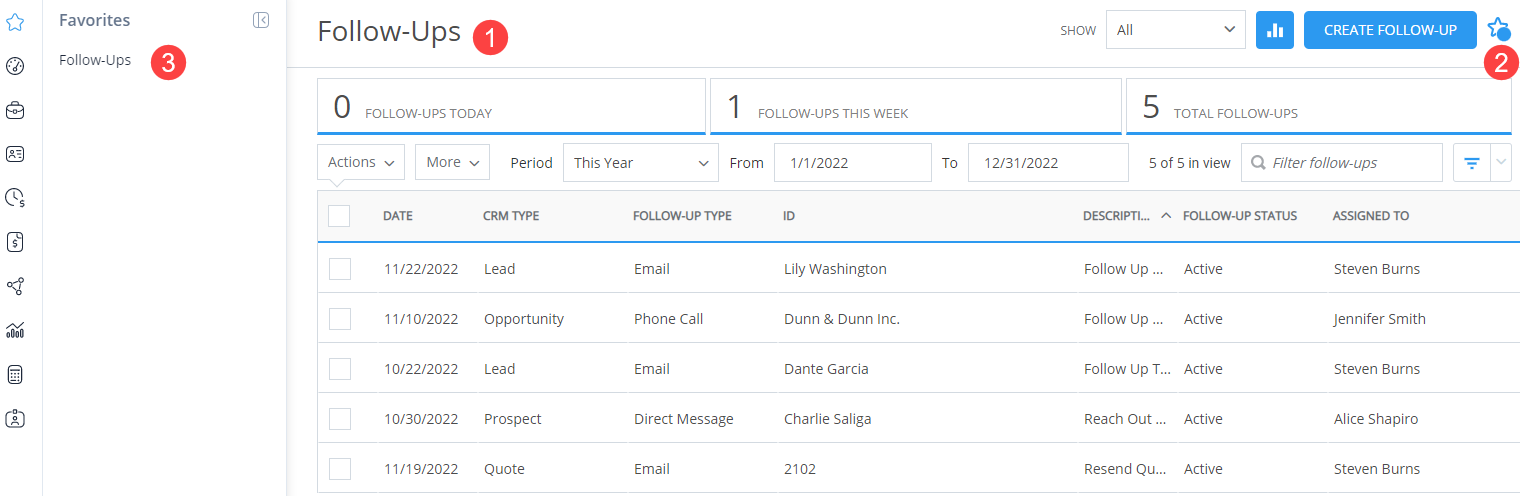Click the Dunn & Dunn Inc. cell

pos(842,319)
